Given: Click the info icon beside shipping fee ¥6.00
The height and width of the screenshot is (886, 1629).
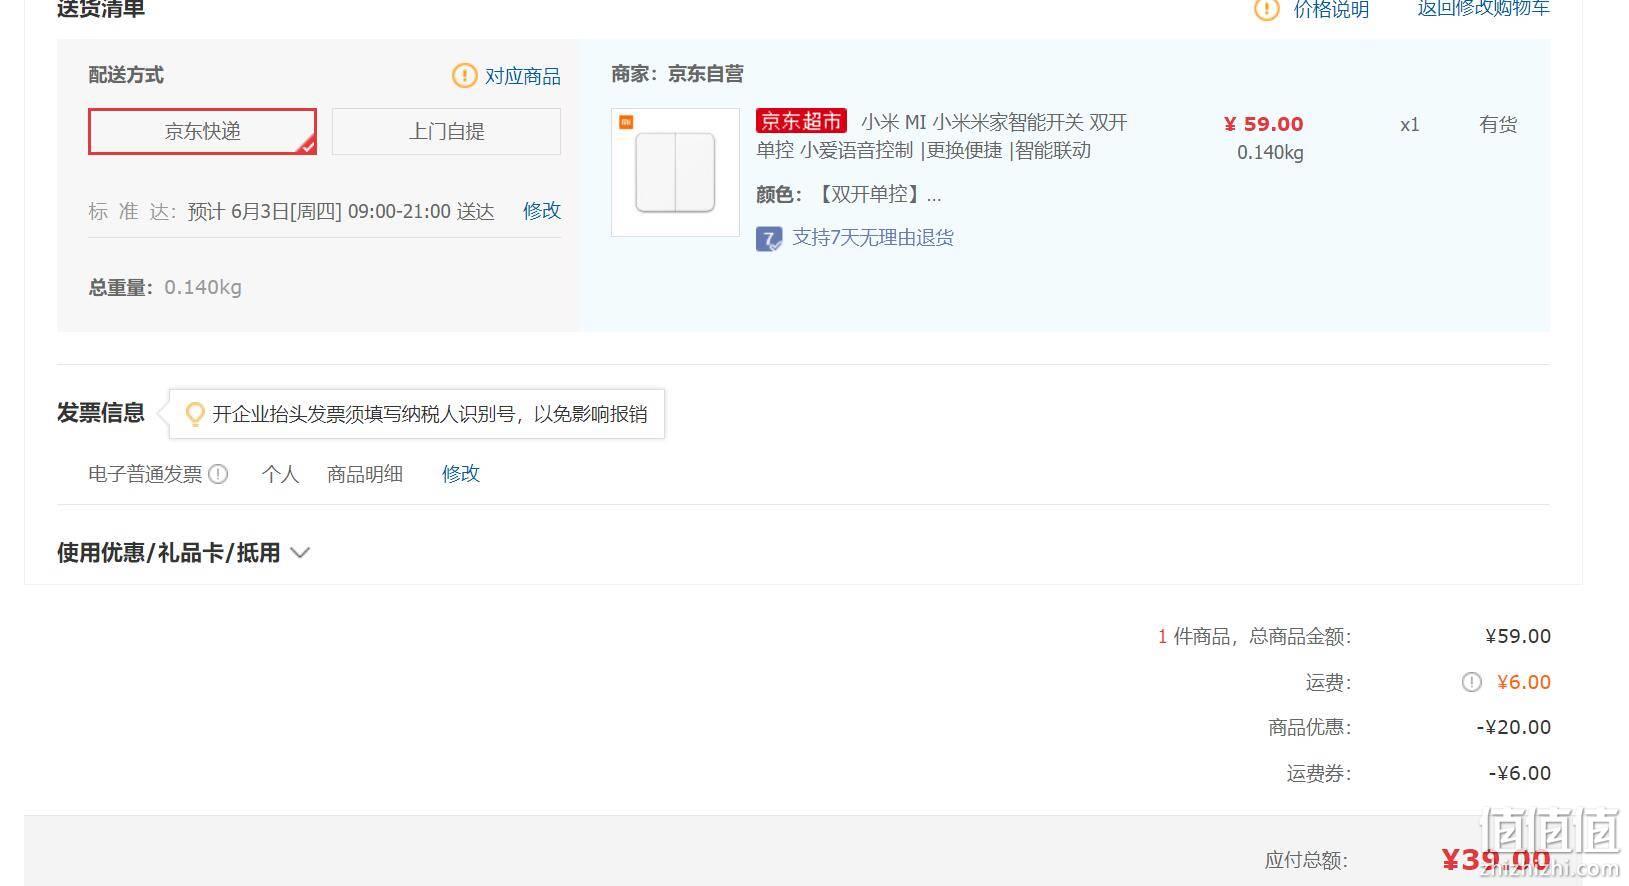Looking at the screenshot, I should (1472, 682).
